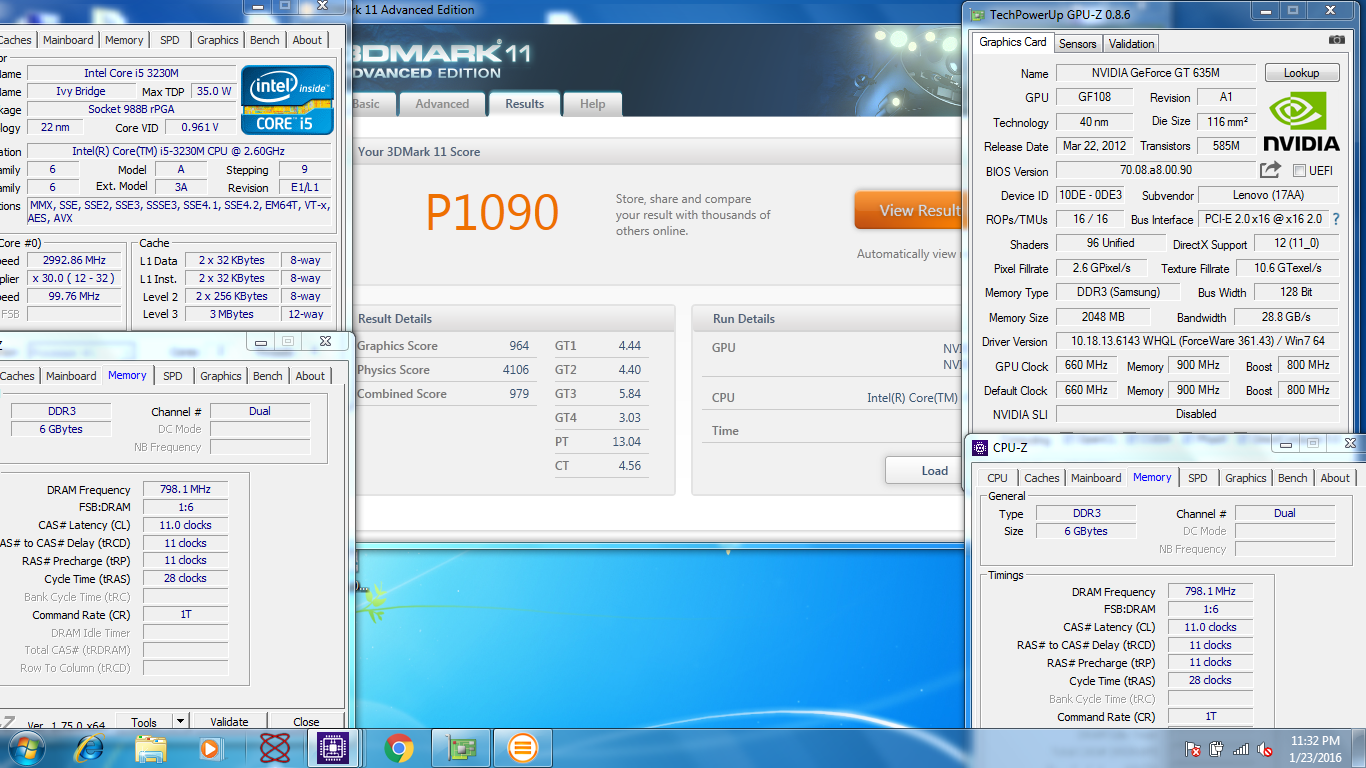Click the GPU-Z Name field NVIDIA GeForce GT 635M
Screen dimensions: 1366x768
pyautogui.click(x=1155, y=73)
